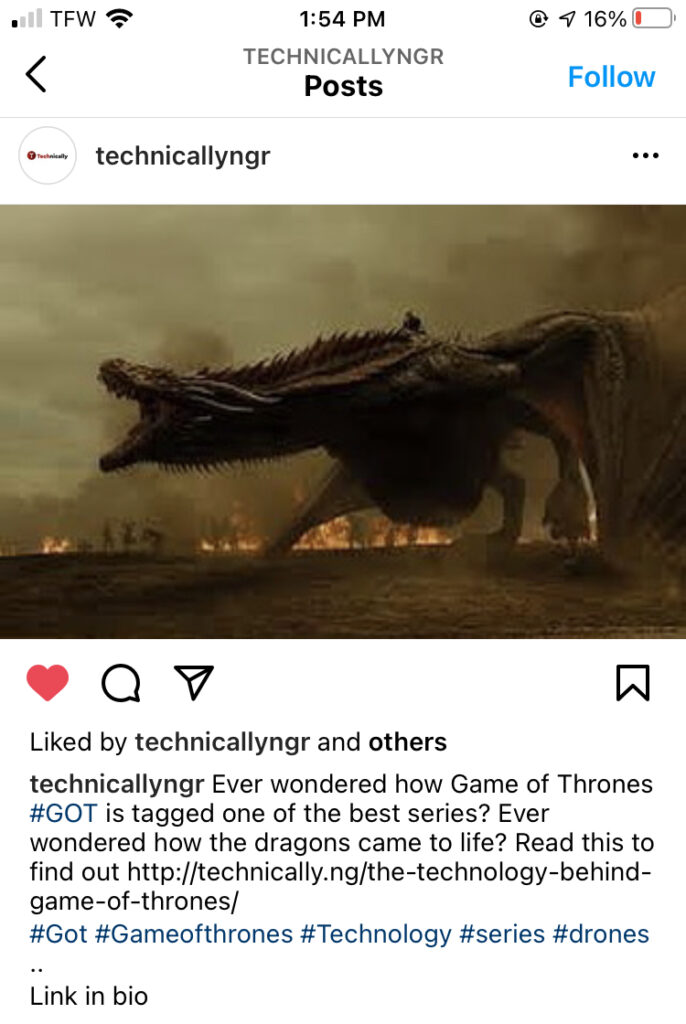This screenshot has width=686, height=1024.
Task: Open technicallyngr username in post header
Action: [x=183, y=156]
